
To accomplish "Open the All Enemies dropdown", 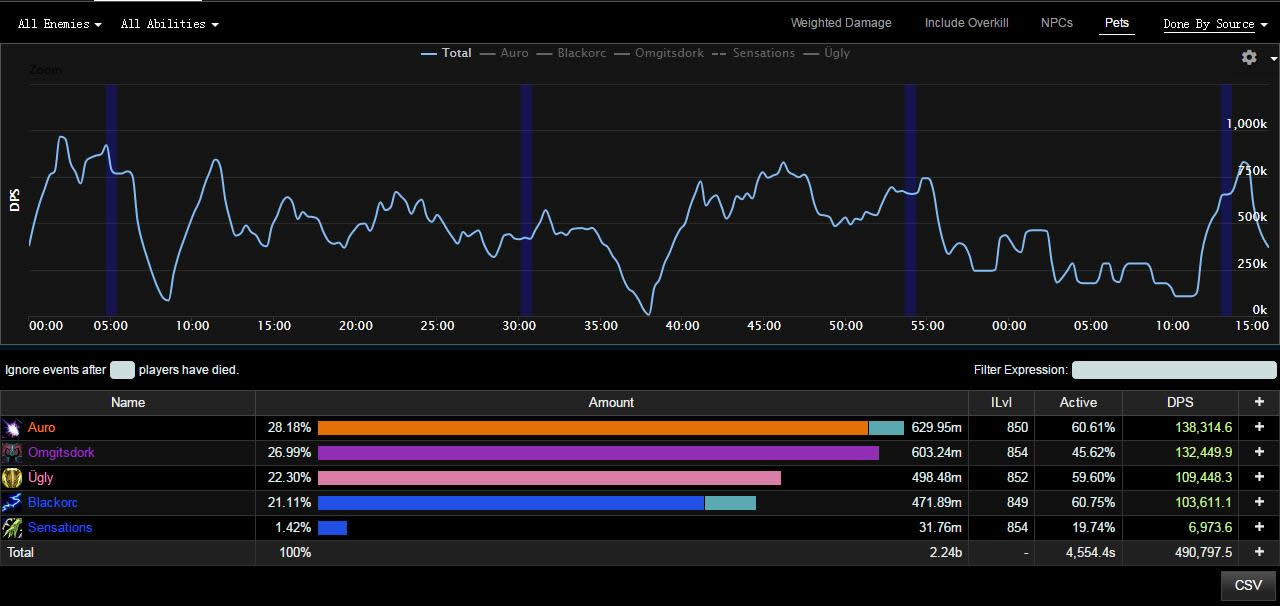I will (59, 24).
